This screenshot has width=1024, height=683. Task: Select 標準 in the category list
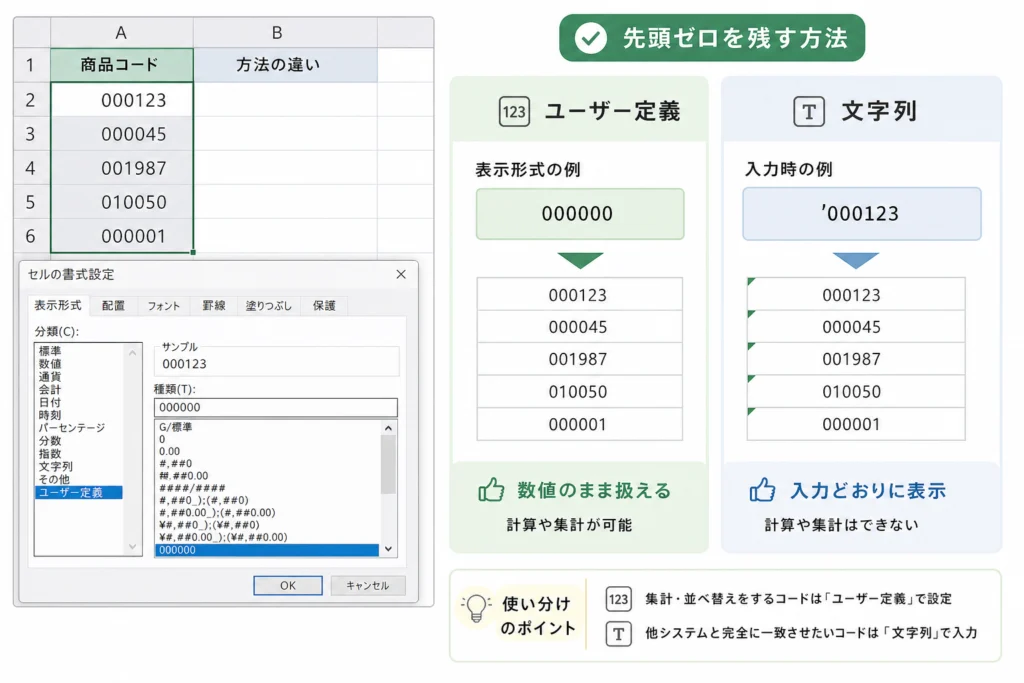coord(50,351)
